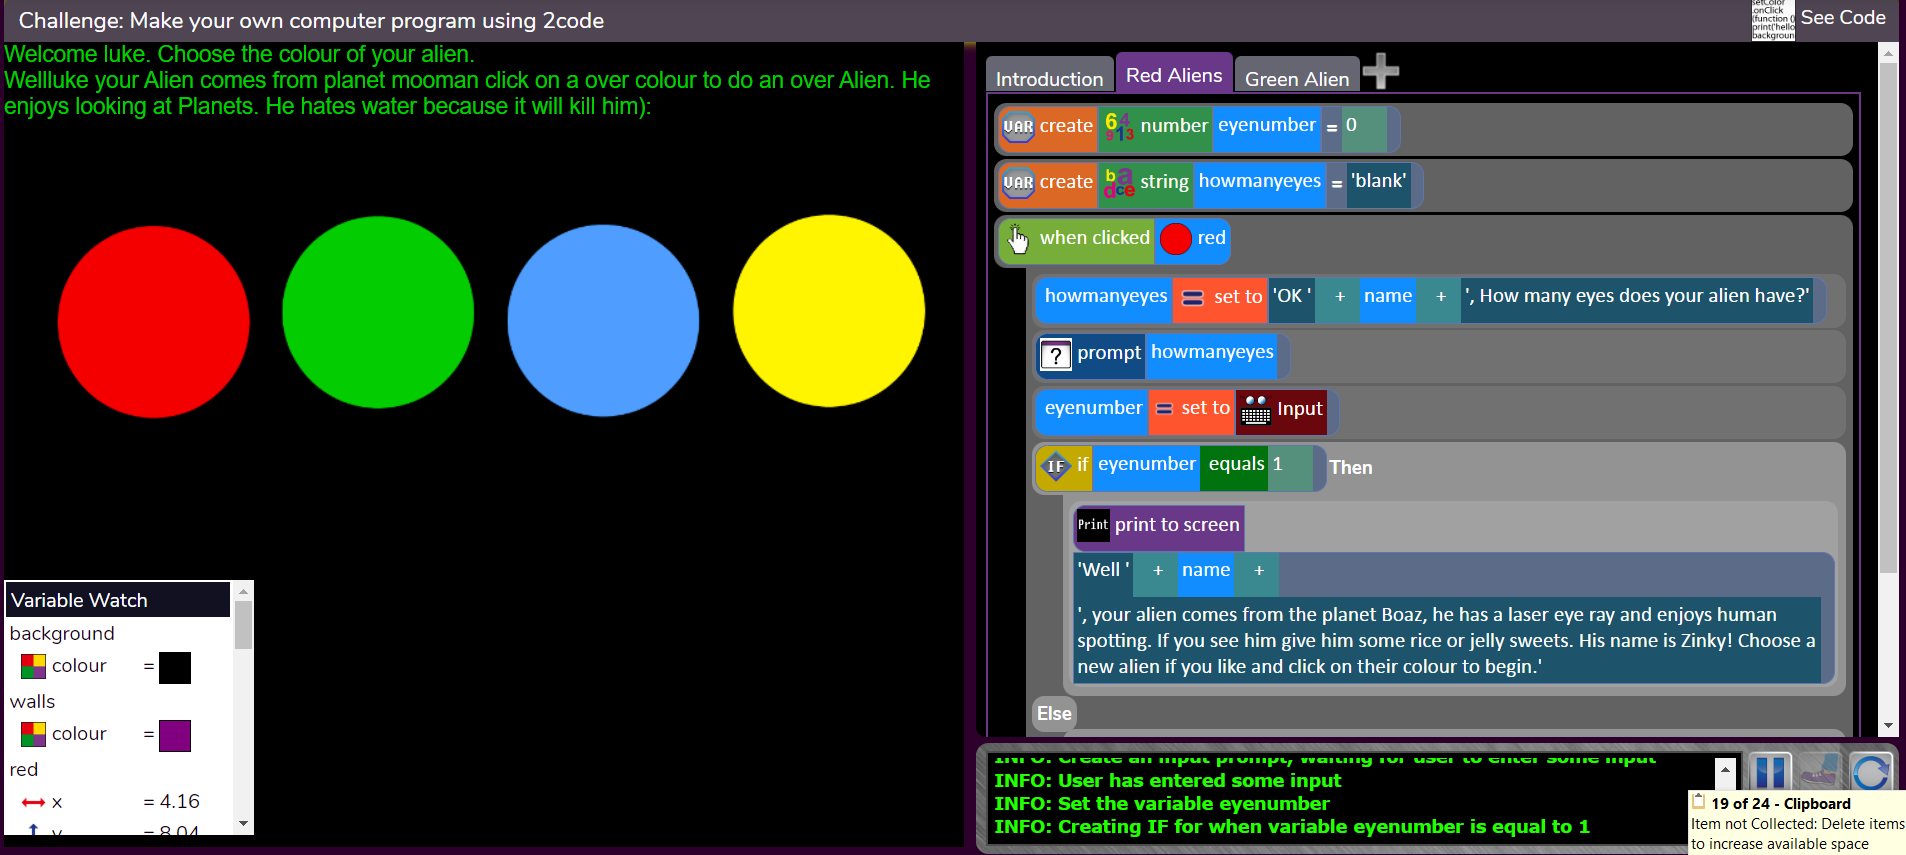Viewport: 1906px width, 855px height.
Task: Open the Green Alien tab
Action: [x=1296, y=78]
